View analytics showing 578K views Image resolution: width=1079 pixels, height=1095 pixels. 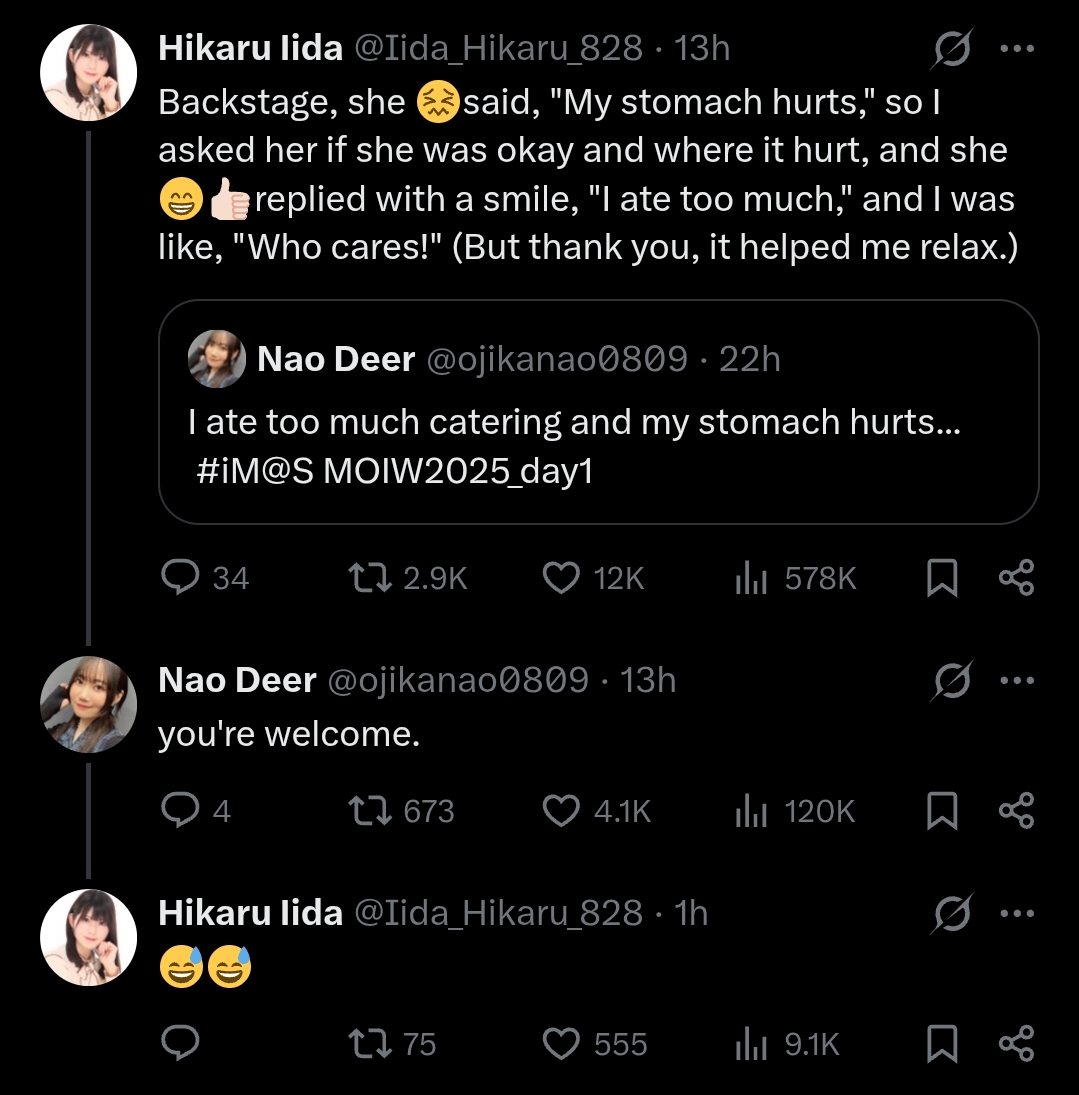pos(751,578)
